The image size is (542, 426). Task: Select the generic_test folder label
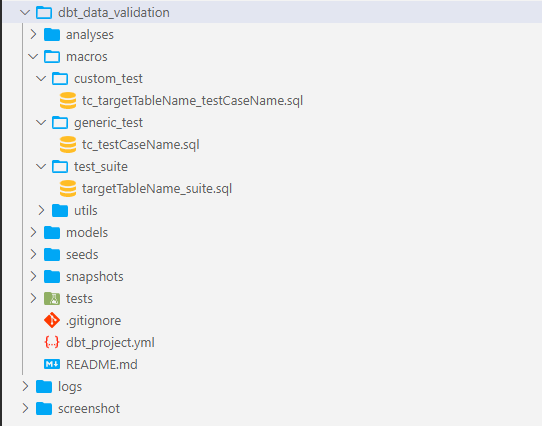click(108, 123)
